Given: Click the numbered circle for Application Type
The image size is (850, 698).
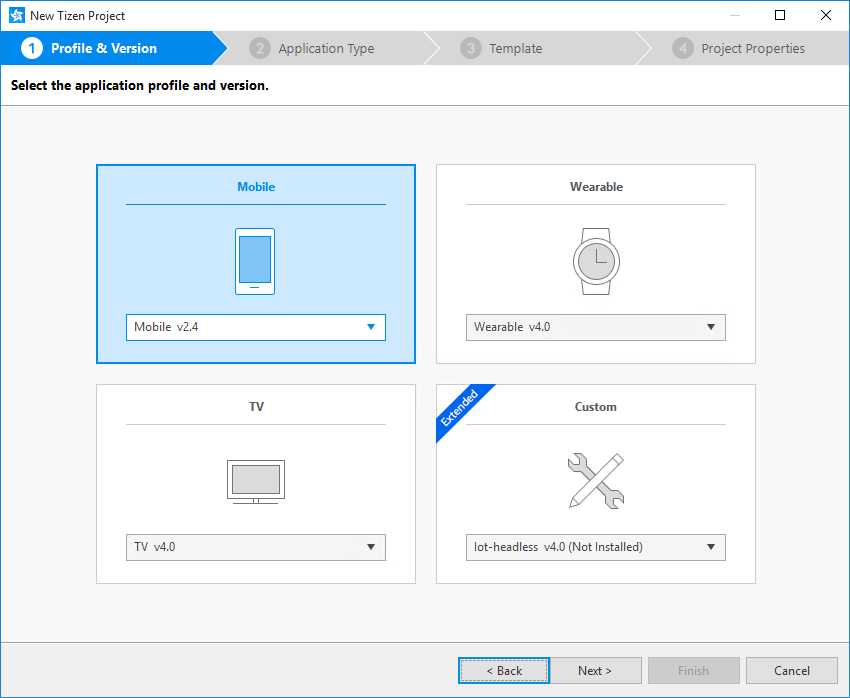Looking at the screenshot, I should click(261, 47).
